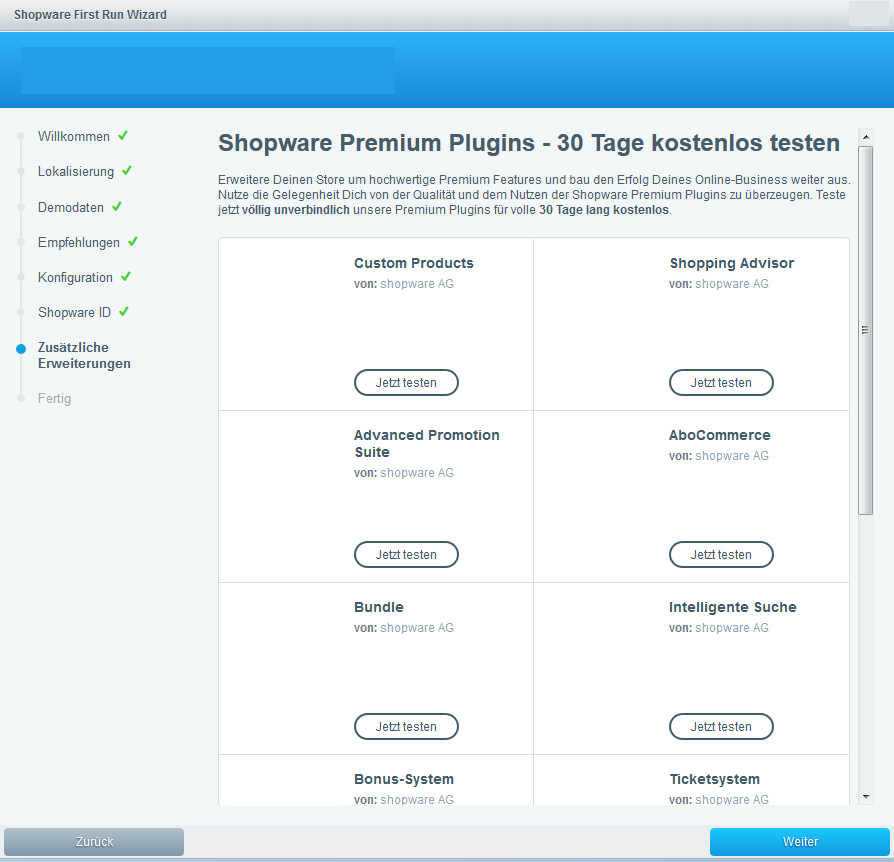
Task: Click the Advanced Promotion Suite title
Action: coord(426,444)
